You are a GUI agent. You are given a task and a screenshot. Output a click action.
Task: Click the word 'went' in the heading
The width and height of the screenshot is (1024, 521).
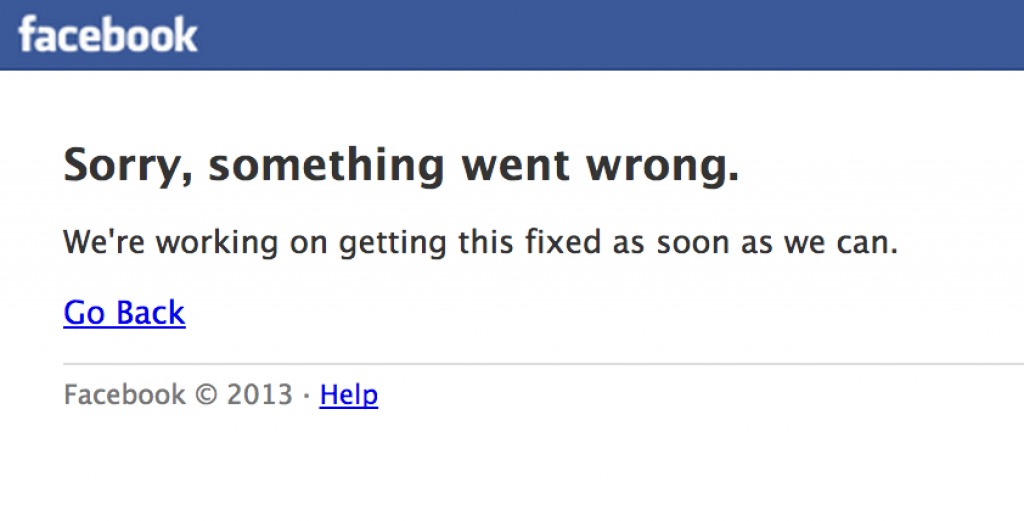coord(515,168)
